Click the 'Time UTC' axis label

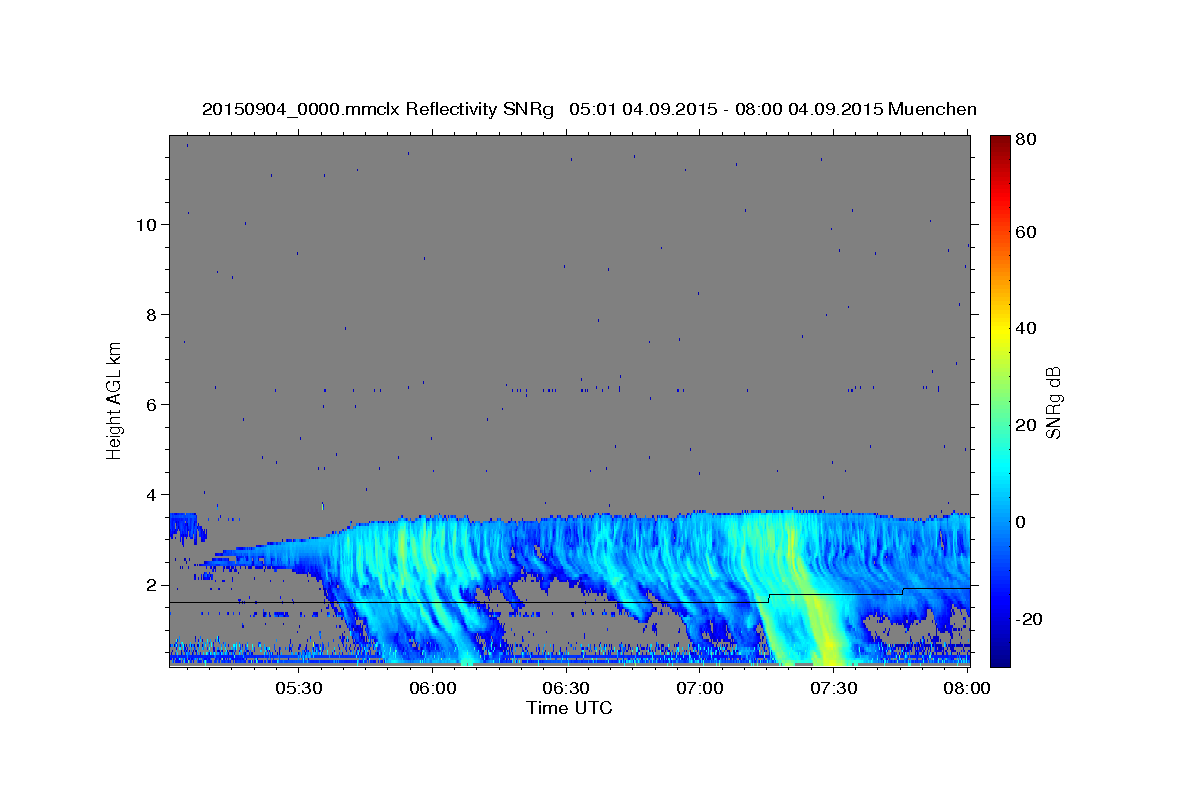point(569,708)
